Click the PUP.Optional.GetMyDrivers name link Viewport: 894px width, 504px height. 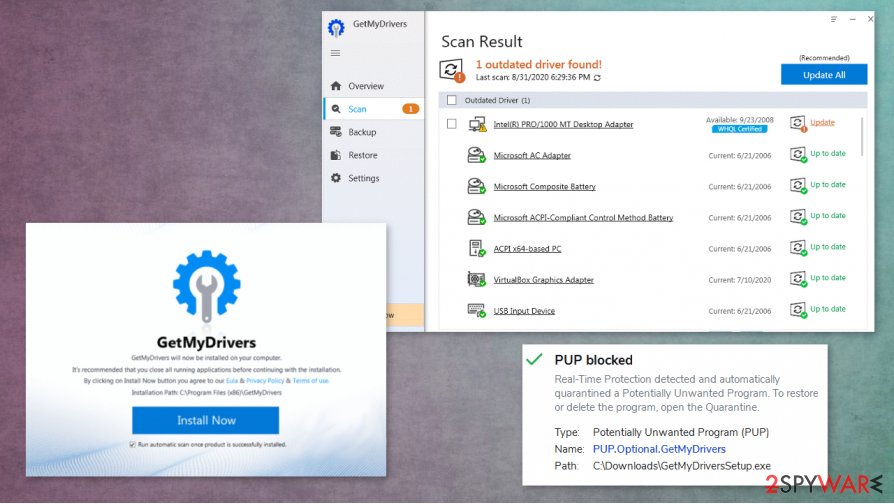click(659, 449)
